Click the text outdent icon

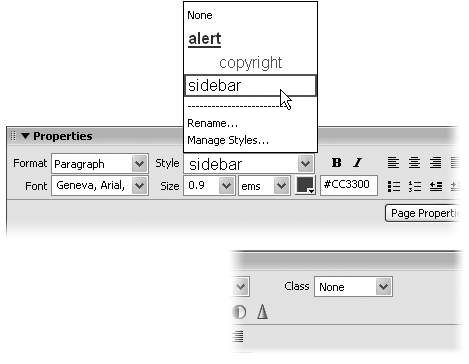pos(436,186)
